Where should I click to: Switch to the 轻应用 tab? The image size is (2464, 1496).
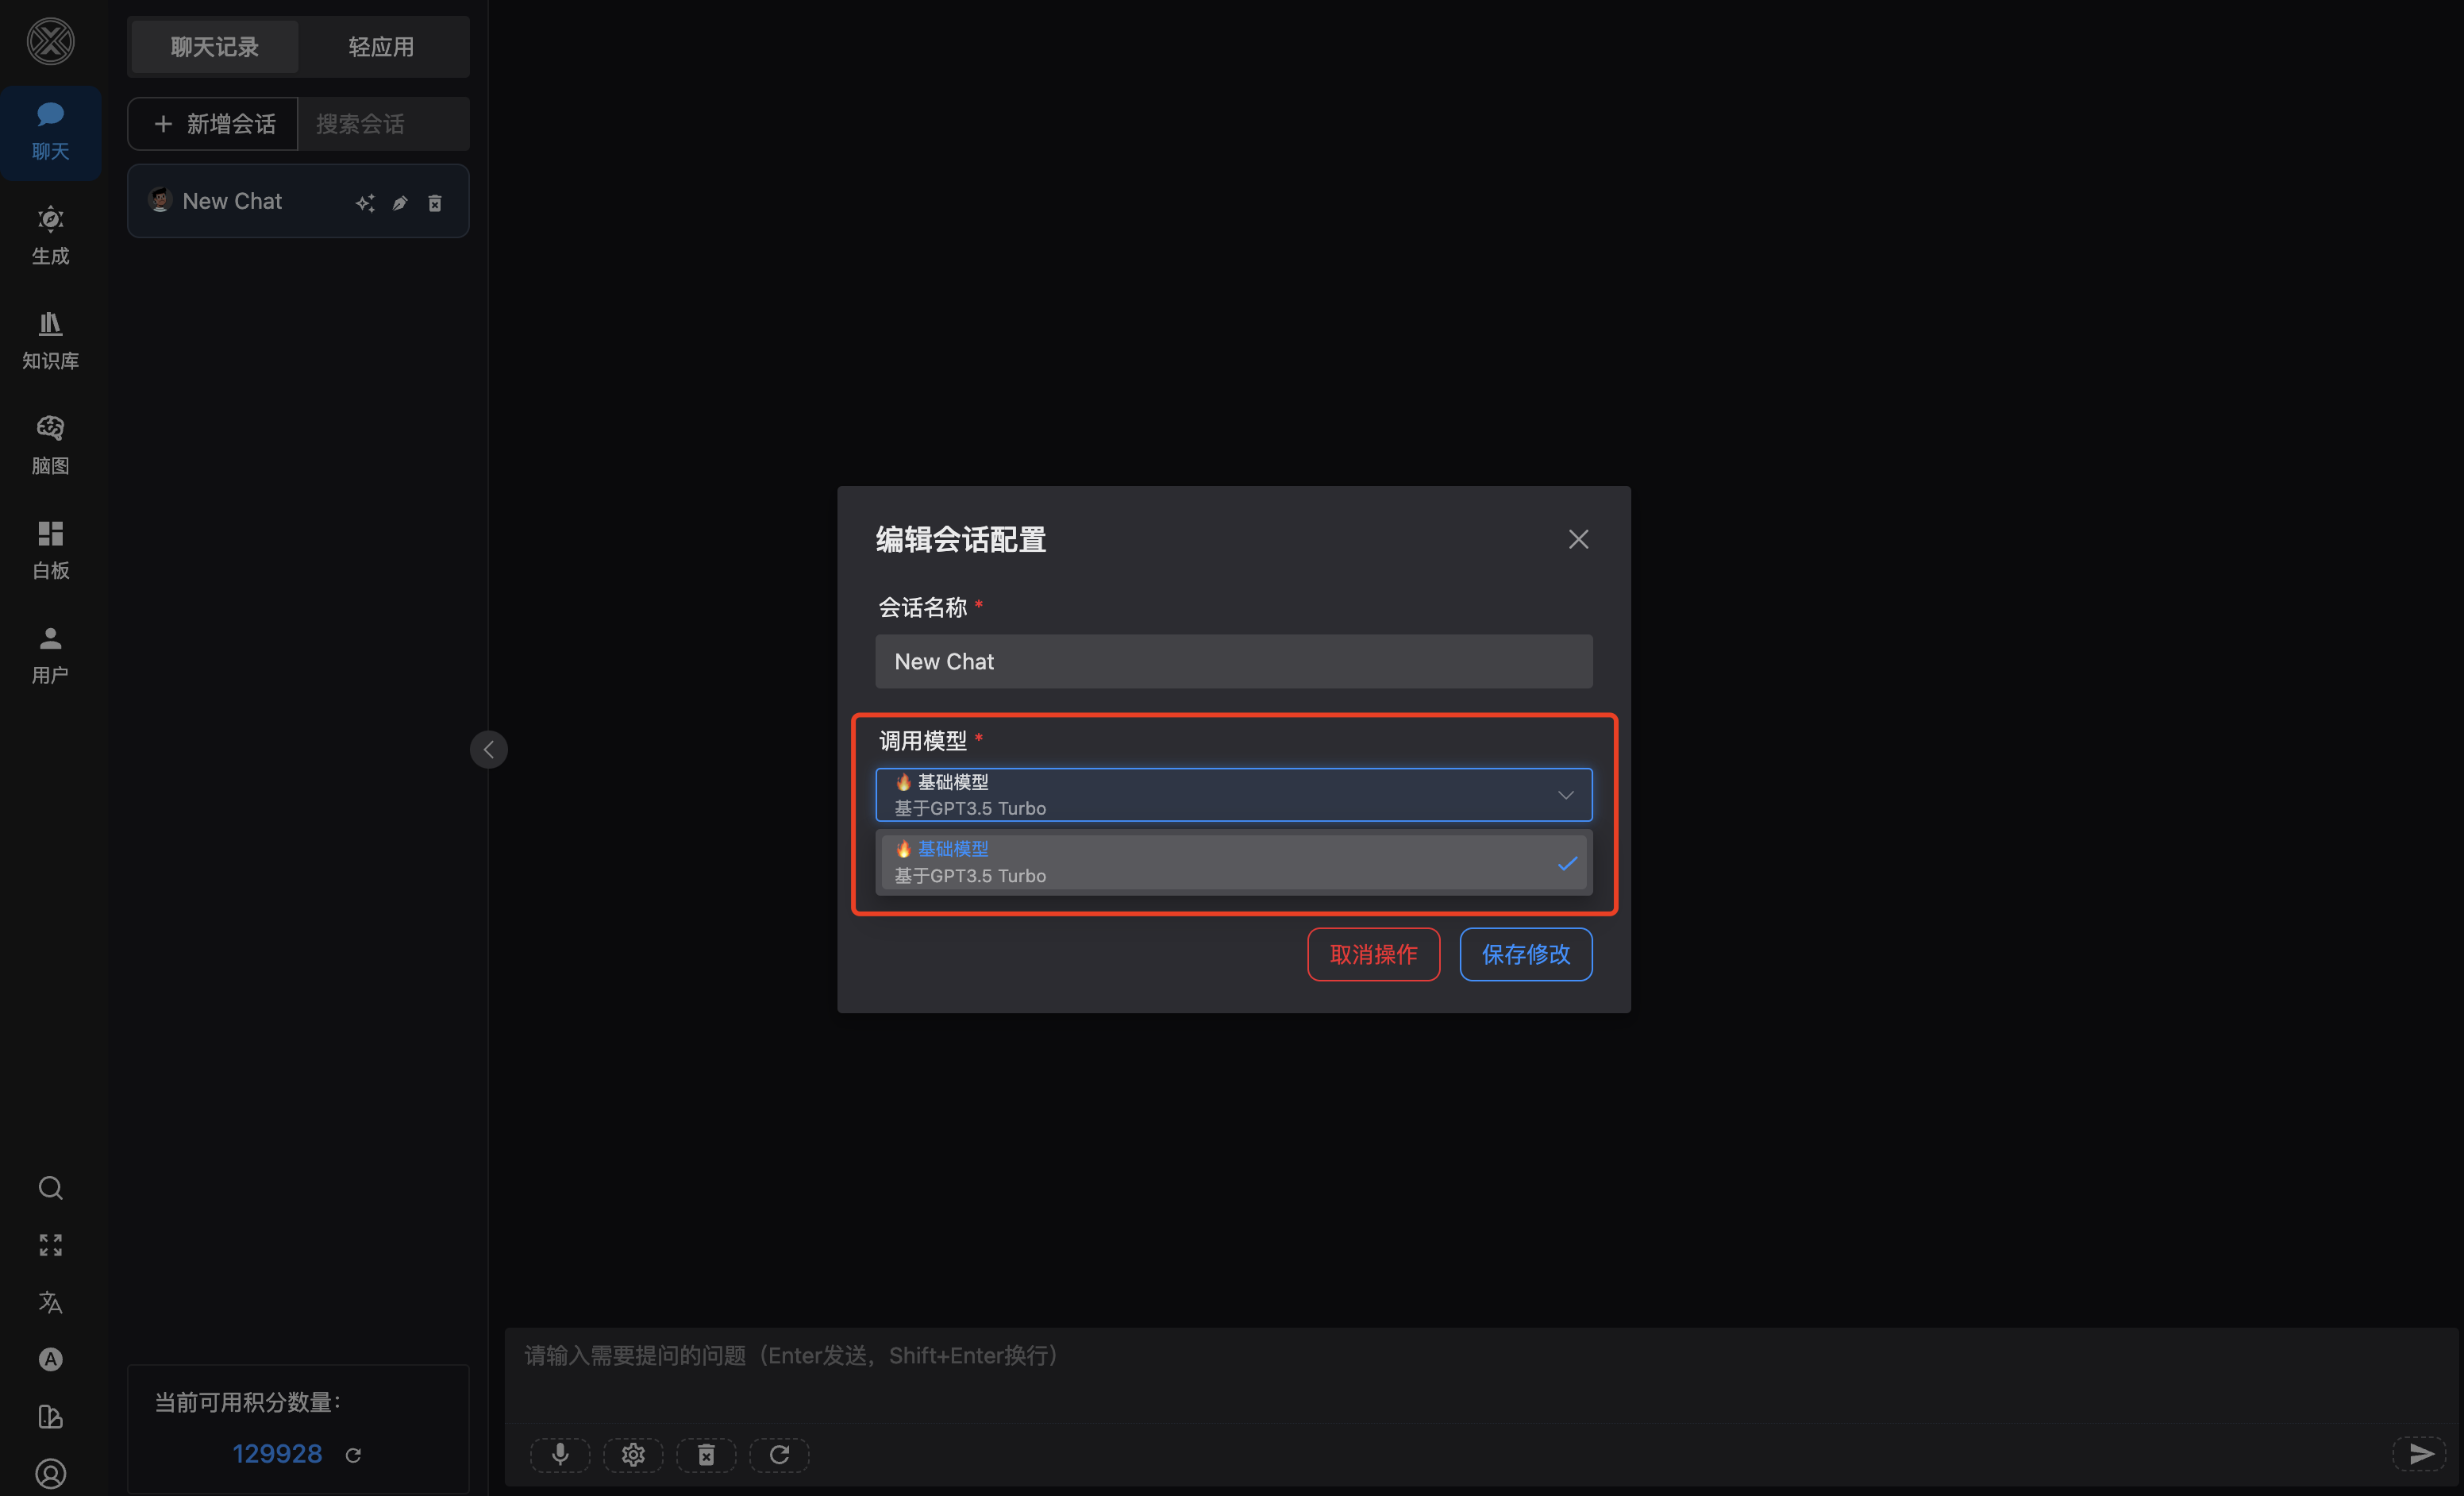coord(381,47)
